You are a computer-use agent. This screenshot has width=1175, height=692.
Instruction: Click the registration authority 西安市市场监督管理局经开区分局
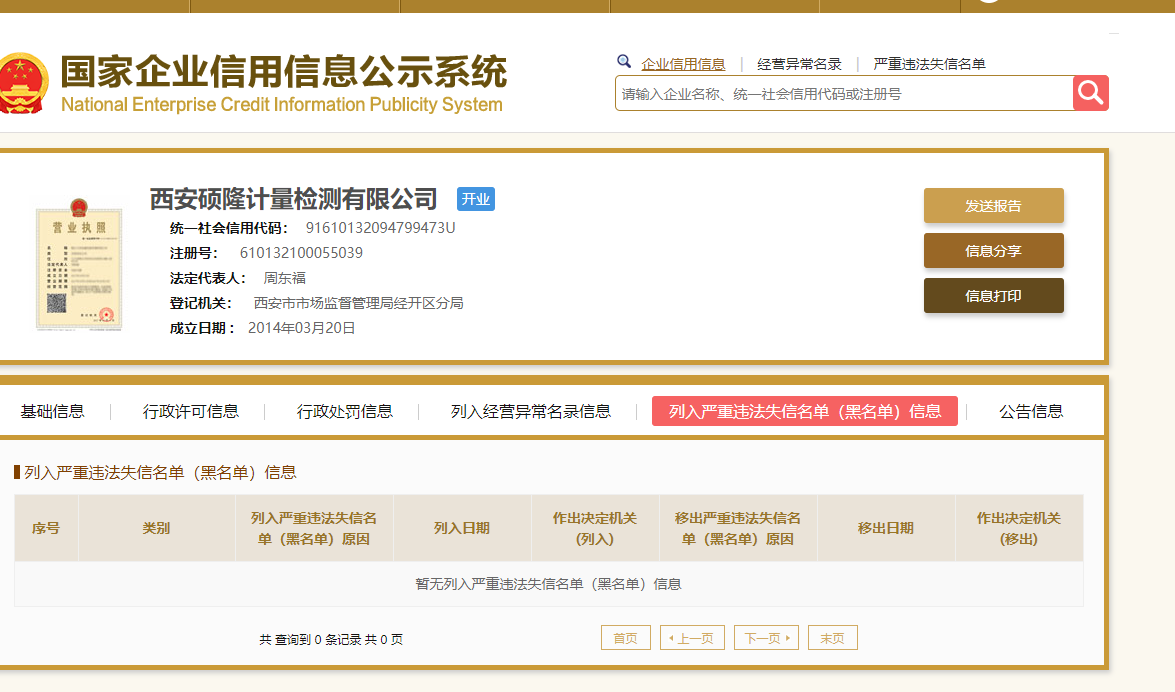pyautogui.click(x=358, y=303)
